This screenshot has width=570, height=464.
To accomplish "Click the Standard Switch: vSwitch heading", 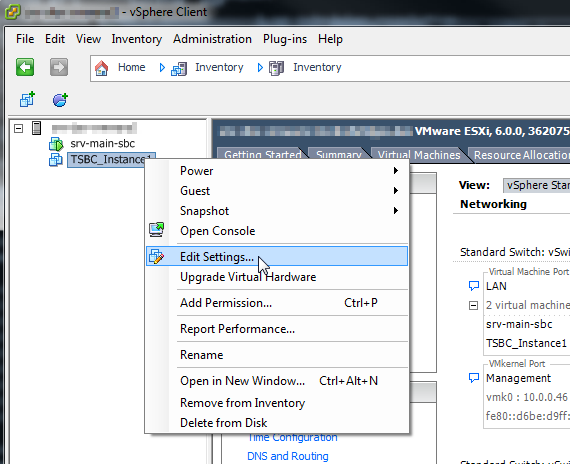I will (515, 252).
